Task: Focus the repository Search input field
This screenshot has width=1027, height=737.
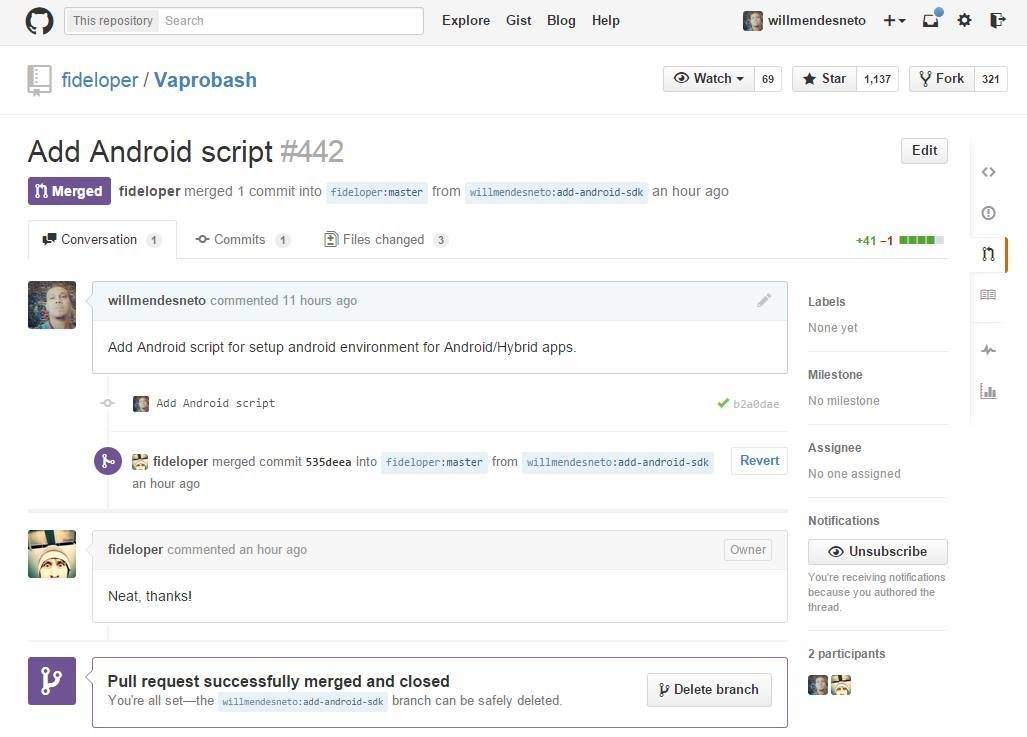Action: click(x=290, y=21)
